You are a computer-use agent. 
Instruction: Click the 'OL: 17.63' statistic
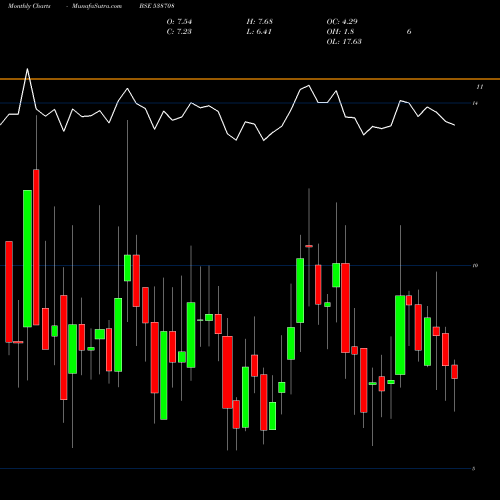point(344,42)
